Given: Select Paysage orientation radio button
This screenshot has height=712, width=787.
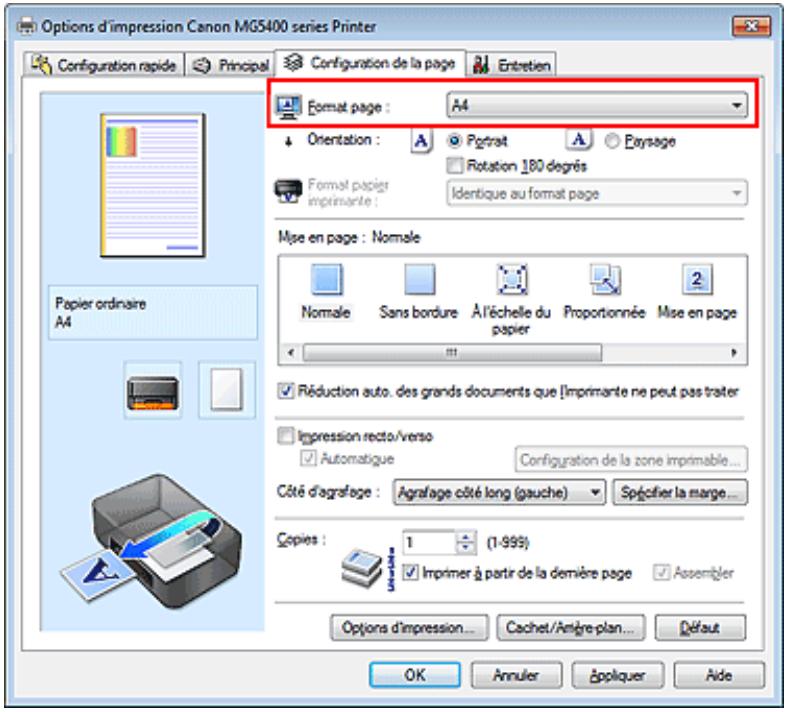Looking at the screenshot, I should coord(612,141).
